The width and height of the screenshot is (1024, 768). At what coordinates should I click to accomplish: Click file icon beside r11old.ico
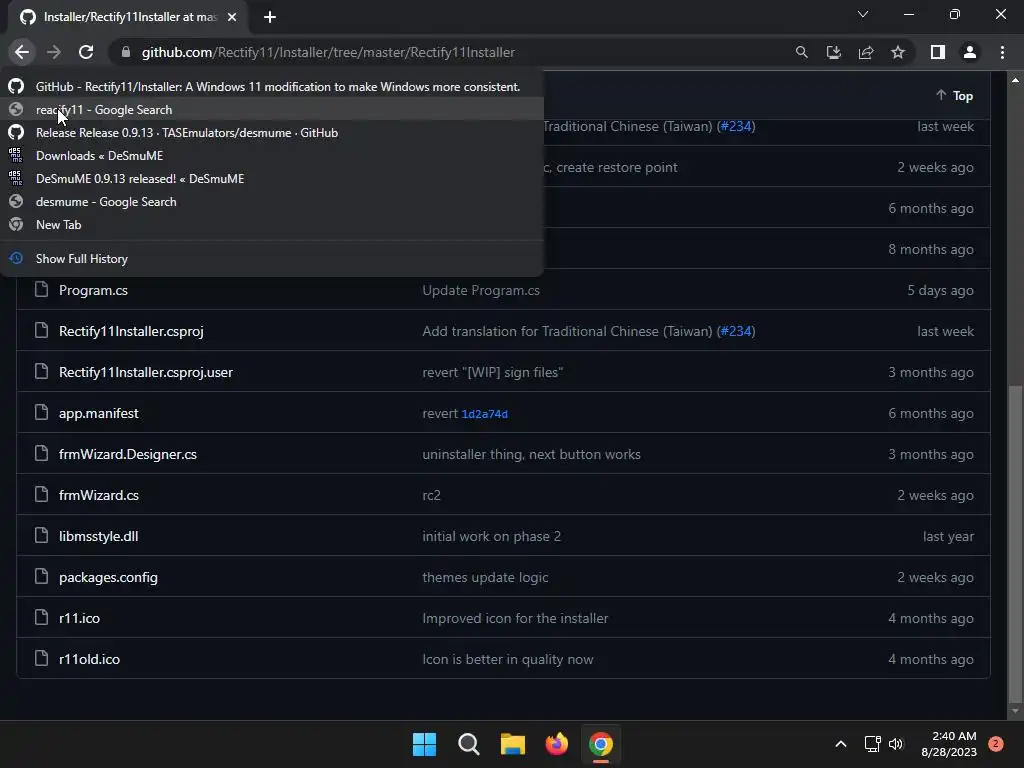pos(41,658)
